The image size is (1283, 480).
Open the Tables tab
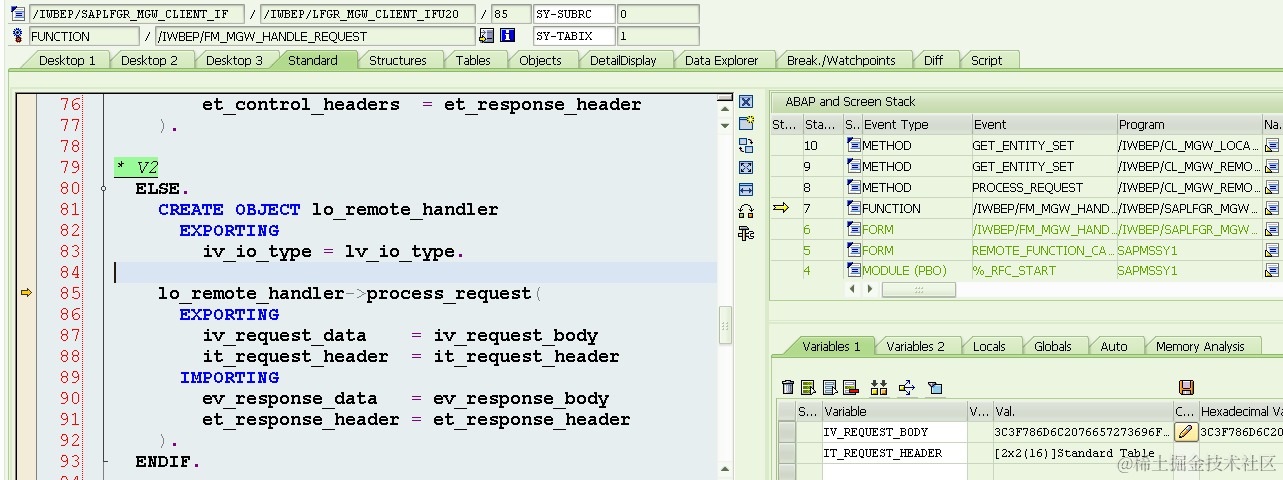click(473, 60)
